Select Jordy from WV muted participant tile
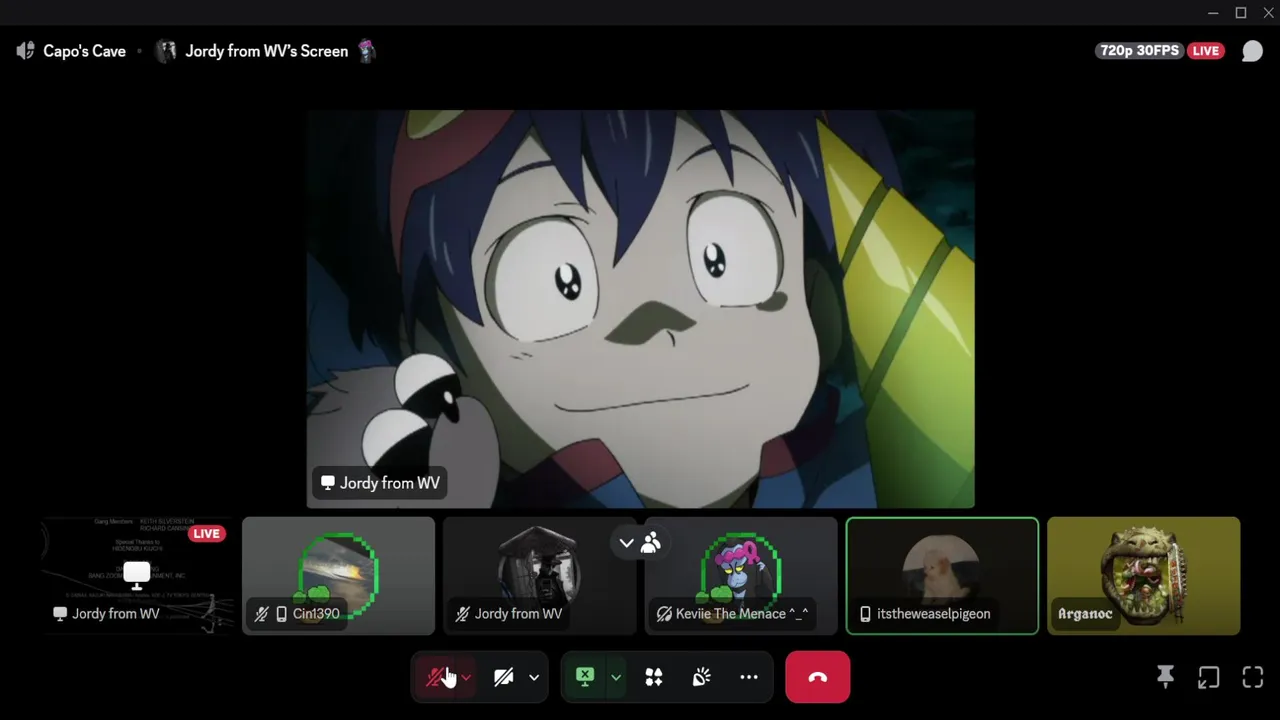This screenshot has height=720, width=1280. pos(539,576)
